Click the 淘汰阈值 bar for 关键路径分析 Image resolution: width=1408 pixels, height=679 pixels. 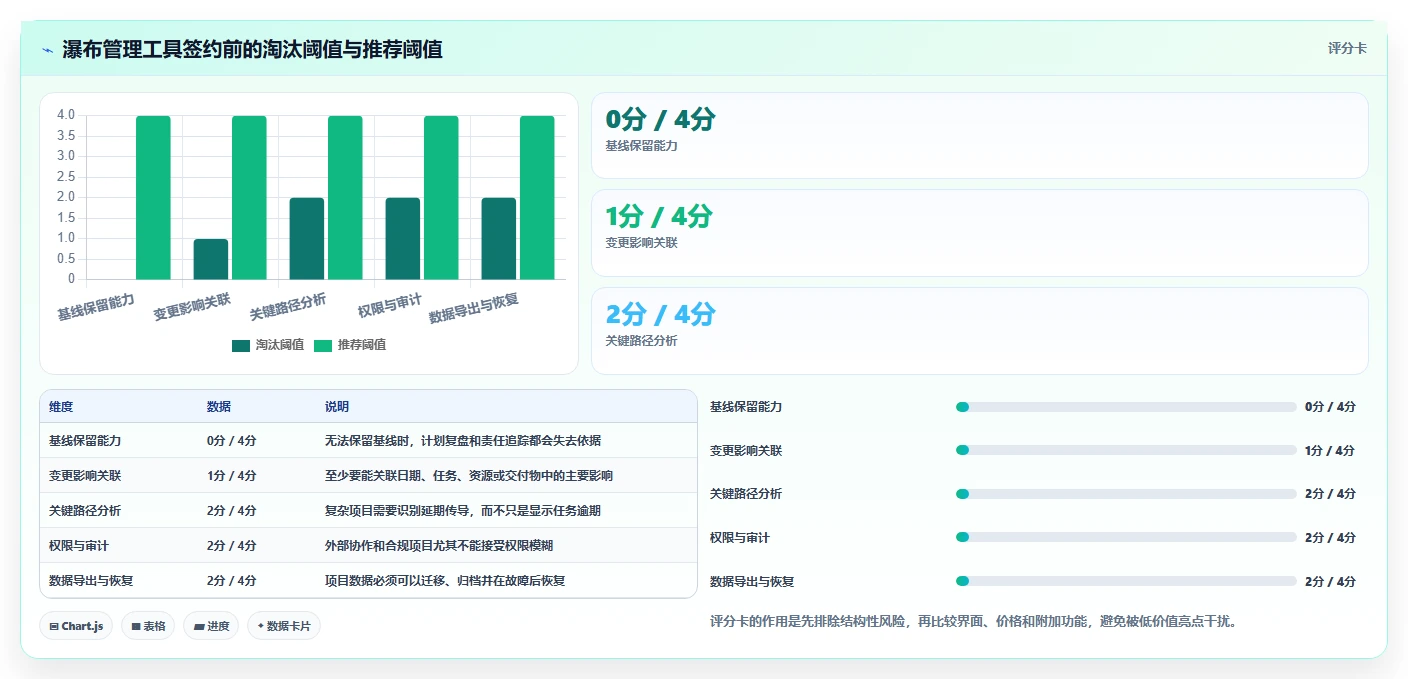[307, 238]
